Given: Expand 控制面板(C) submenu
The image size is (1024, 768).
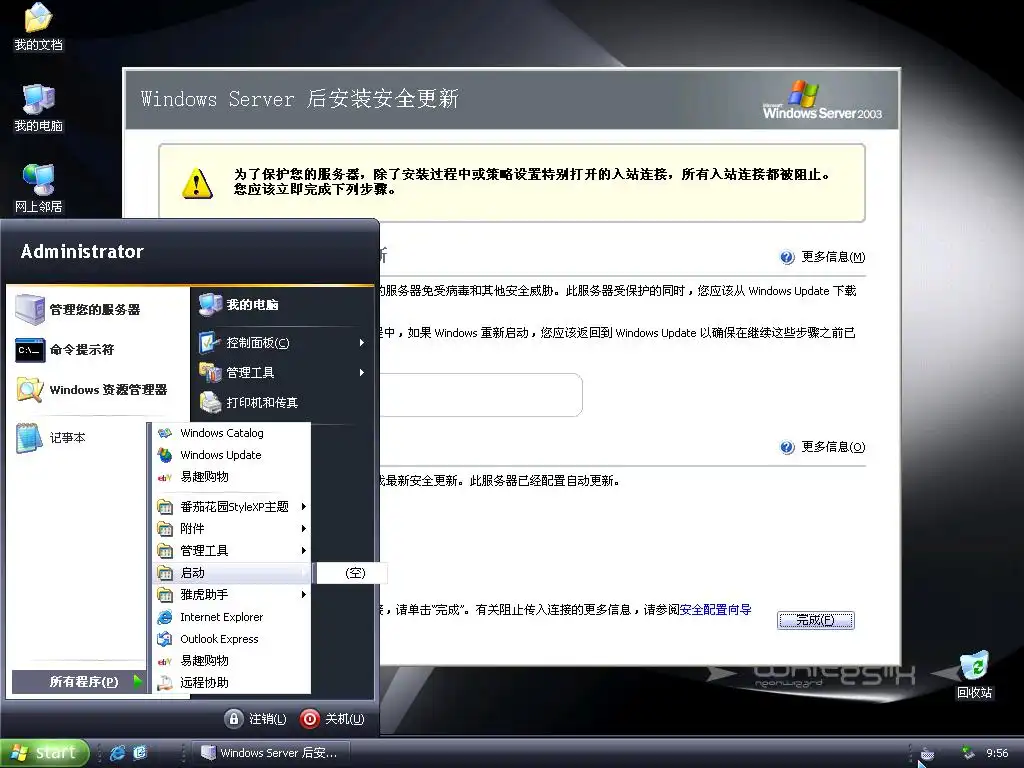Looking at the screenshot, I should pyautogui.click(x=283, y=343).
